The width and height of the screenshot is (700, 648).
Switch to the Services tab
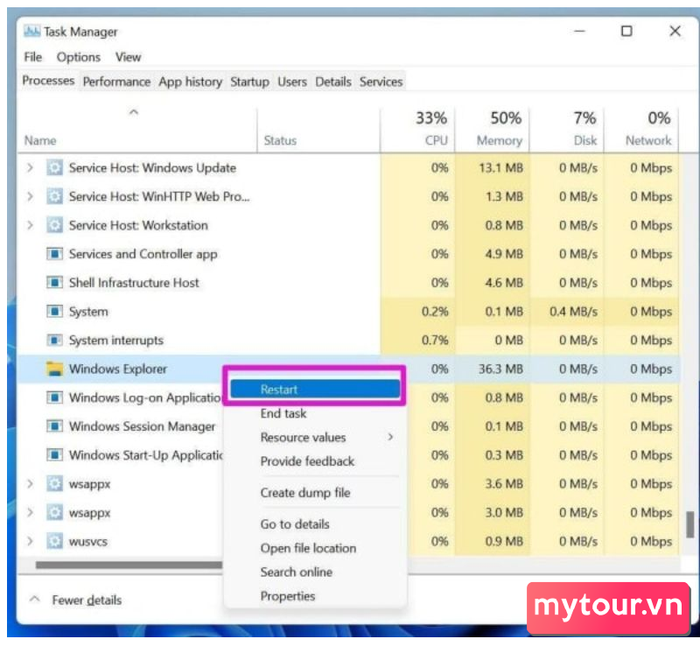[381, 82]
